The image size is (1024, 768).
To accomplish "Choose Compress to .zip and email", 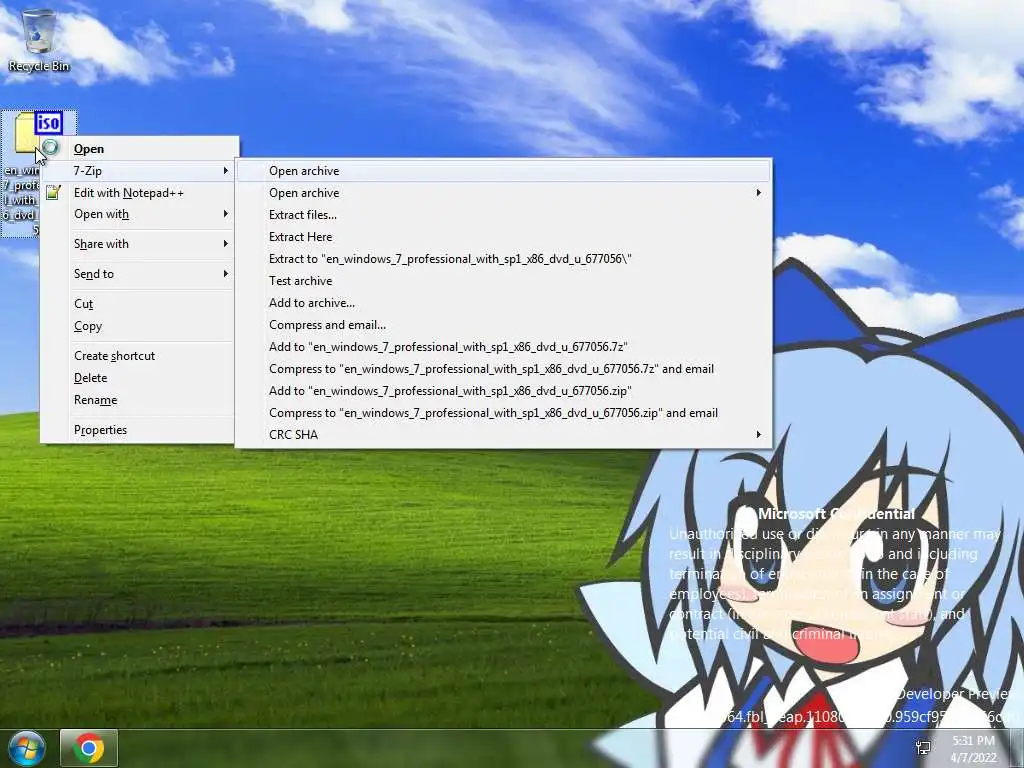I will 503,413.
